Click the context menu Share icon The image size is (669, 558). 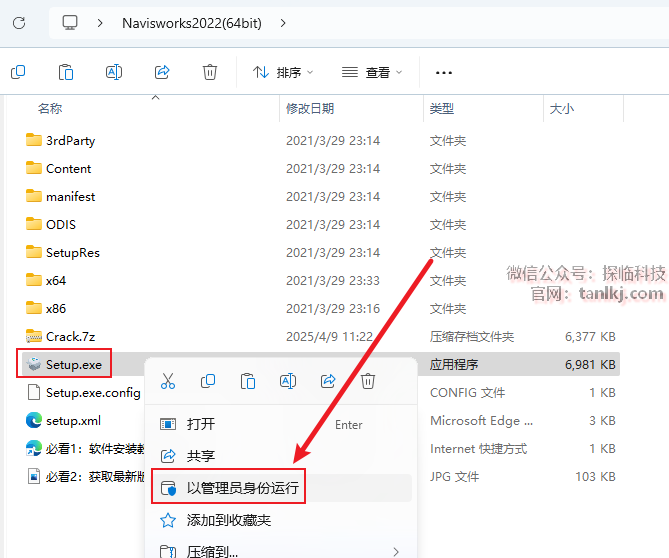tap(328, 381)
